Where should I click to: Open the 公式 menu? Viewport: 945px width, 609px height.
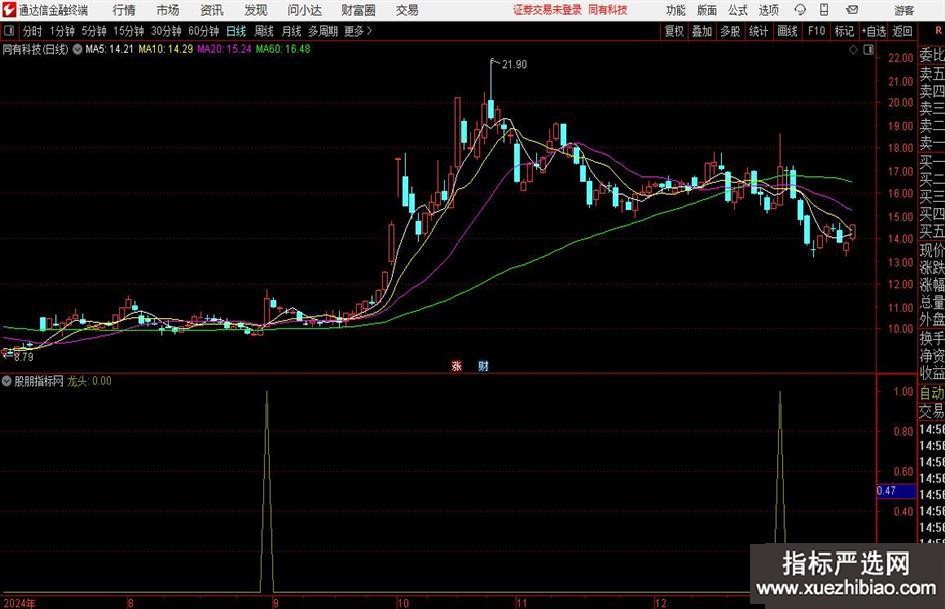click(x=738, y=10)
